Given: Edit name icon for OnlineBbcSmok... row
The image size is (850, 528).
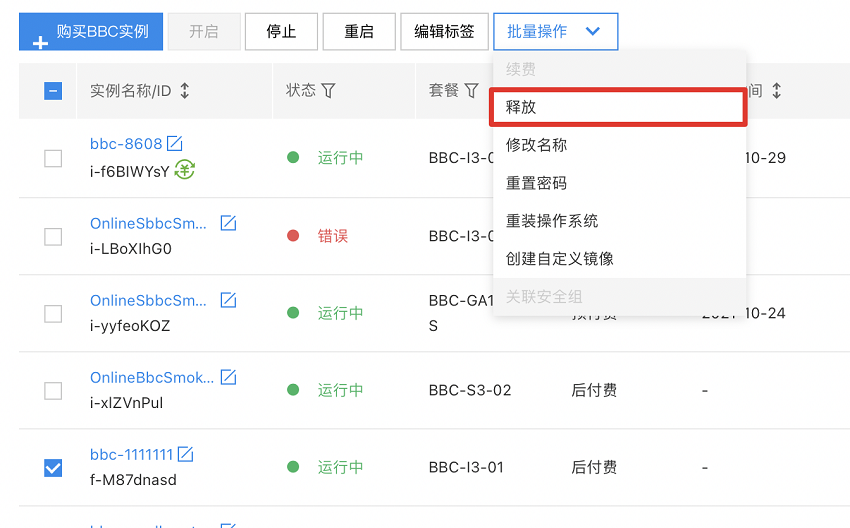Looking at the screenshot, I should coord(228,377).
